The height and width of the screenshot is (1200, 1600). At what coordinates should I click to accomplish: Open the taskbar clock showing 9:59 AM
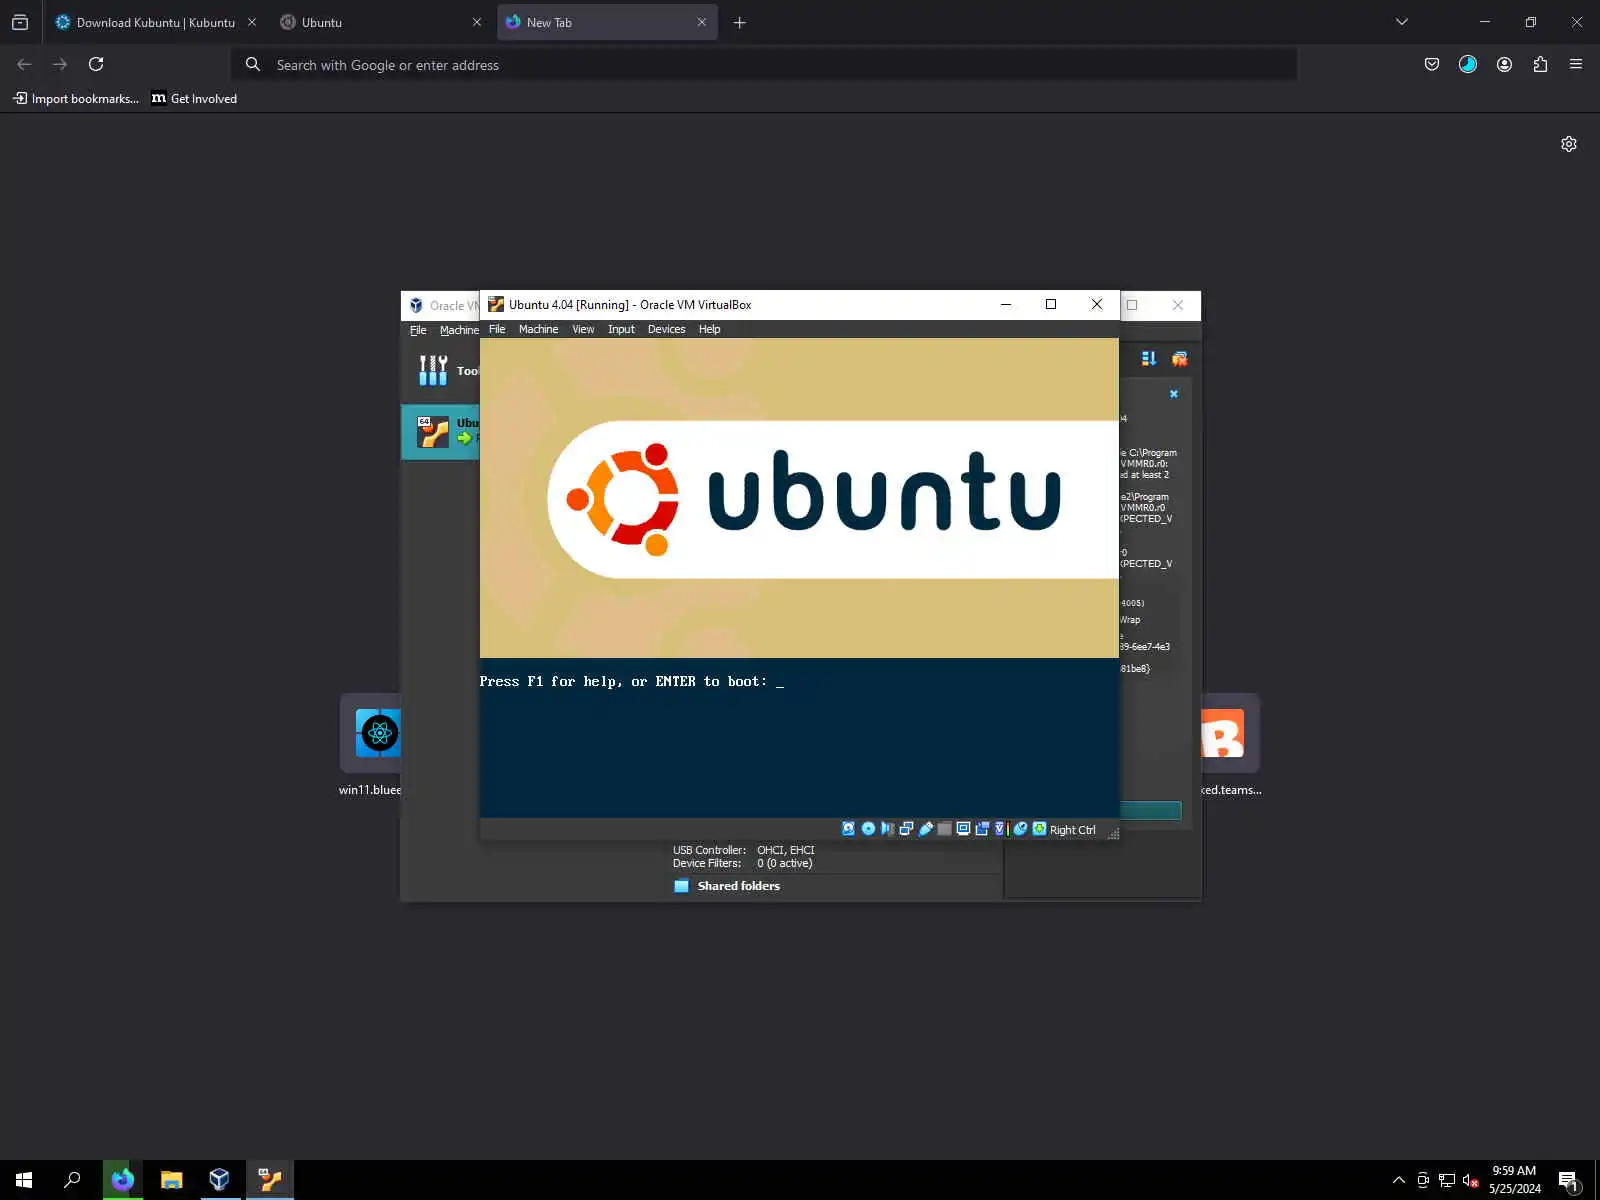[1514, 1180]
